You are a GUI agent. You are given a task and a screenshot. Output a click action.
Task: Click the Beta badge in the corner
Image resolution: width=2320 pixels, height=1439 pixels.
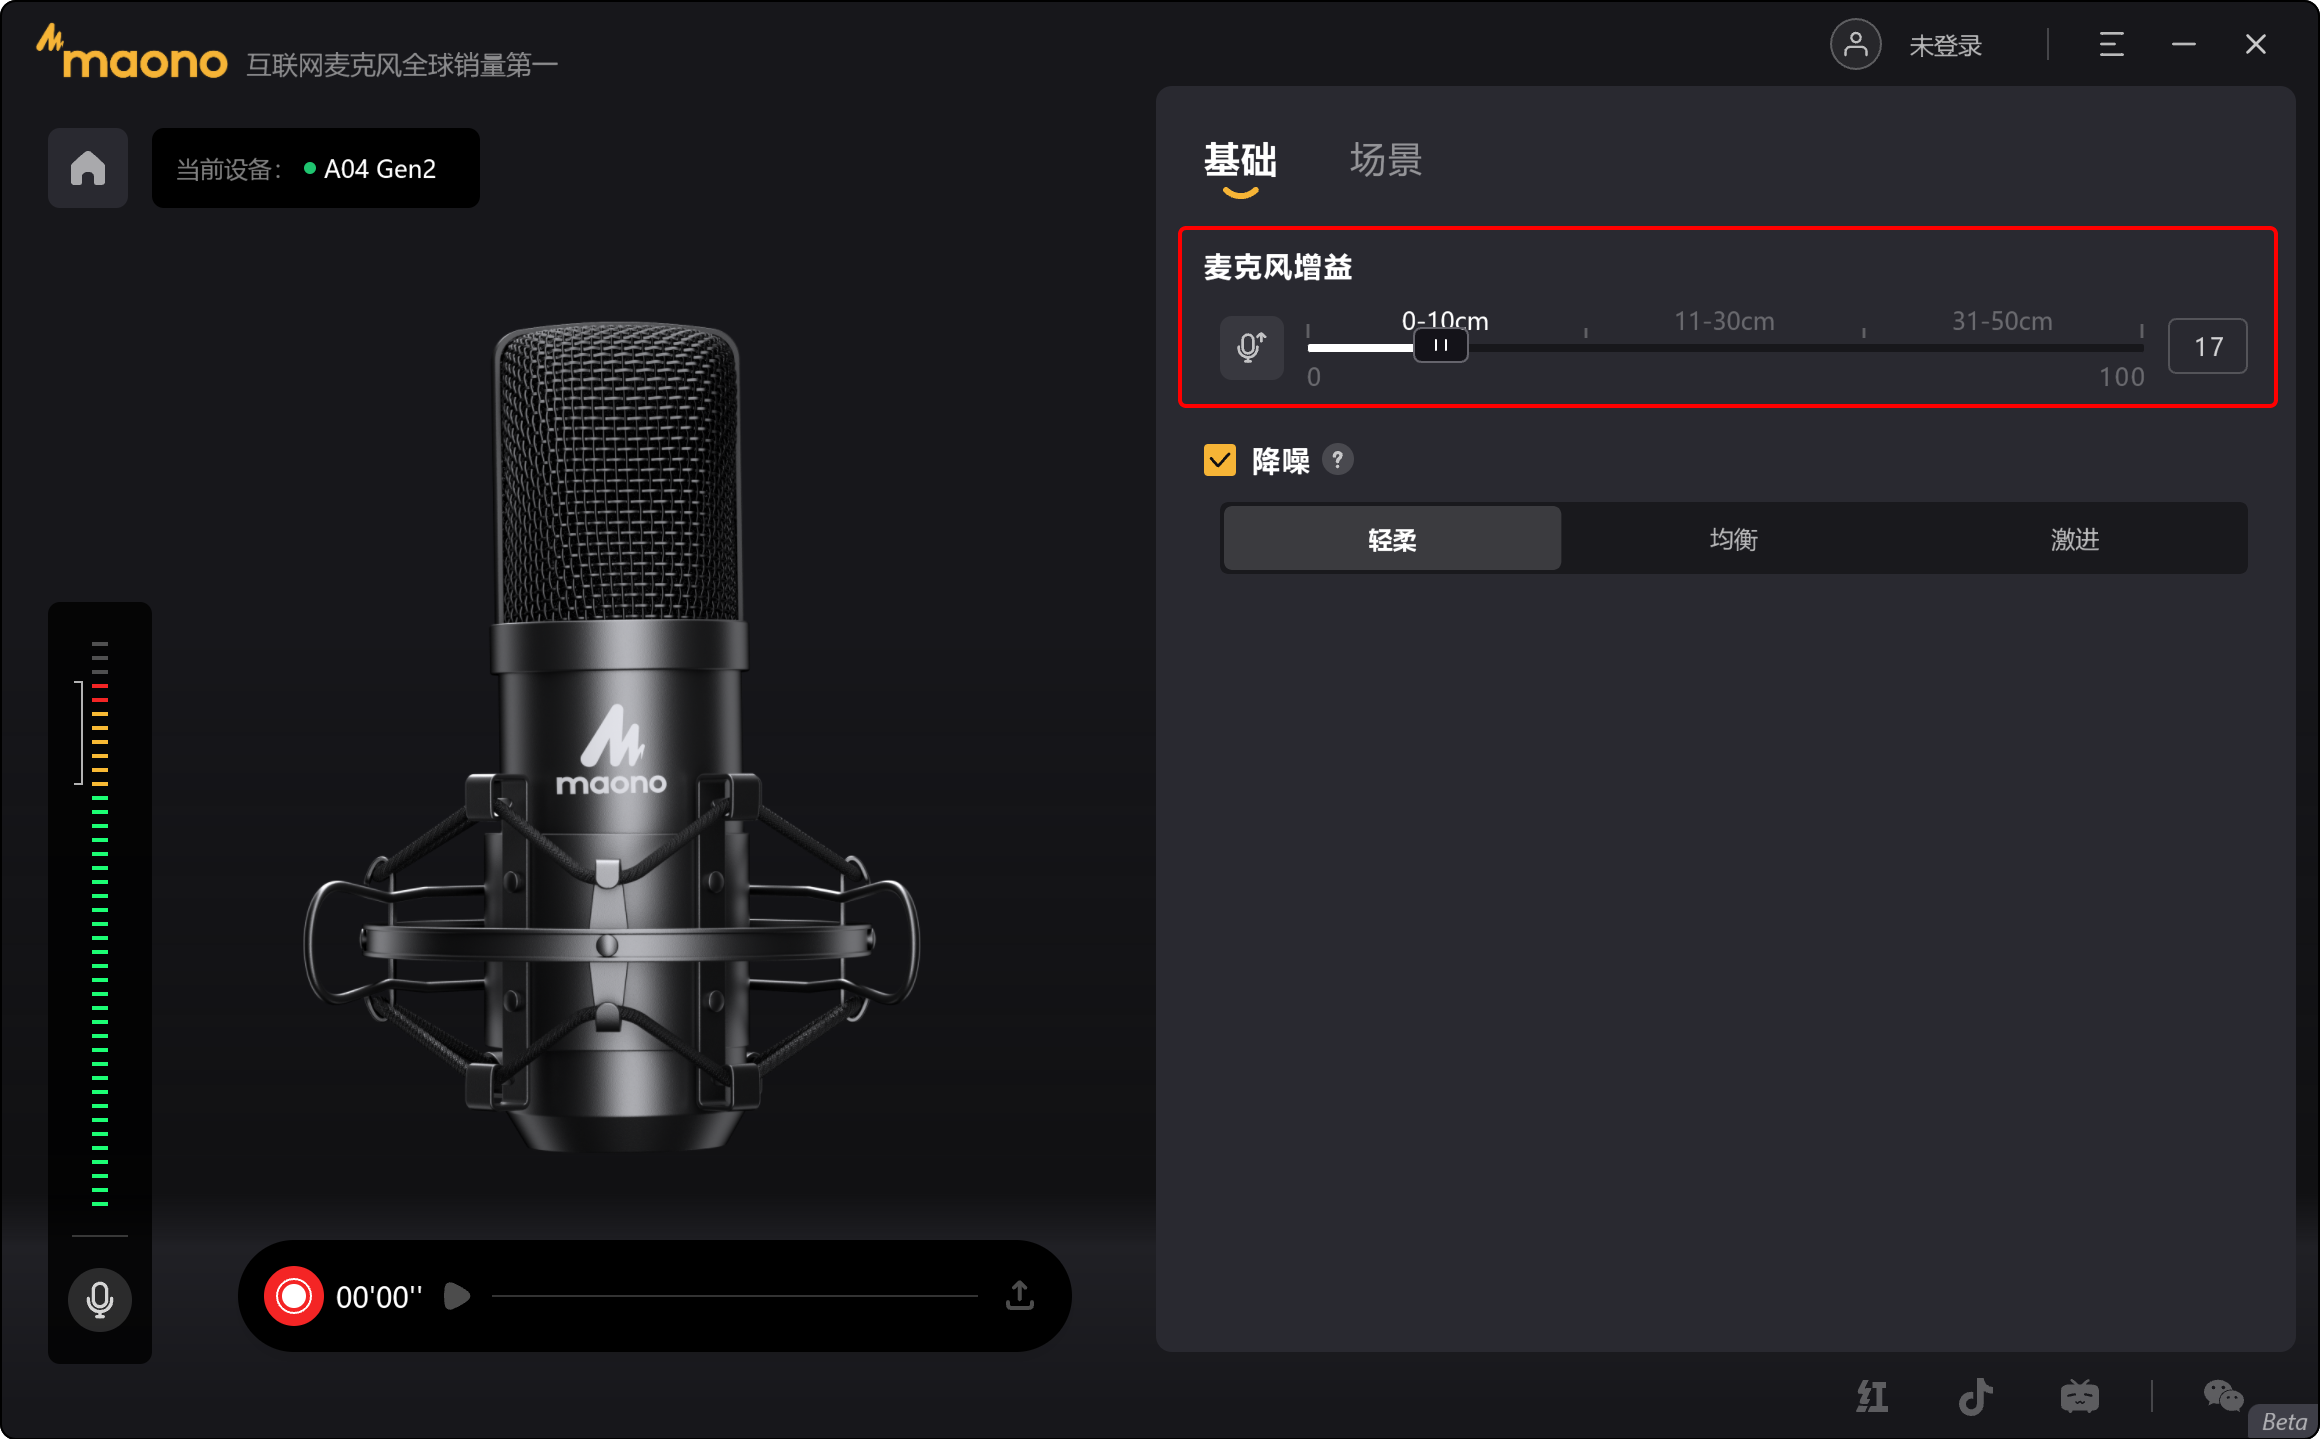tap(2284, 1421)
